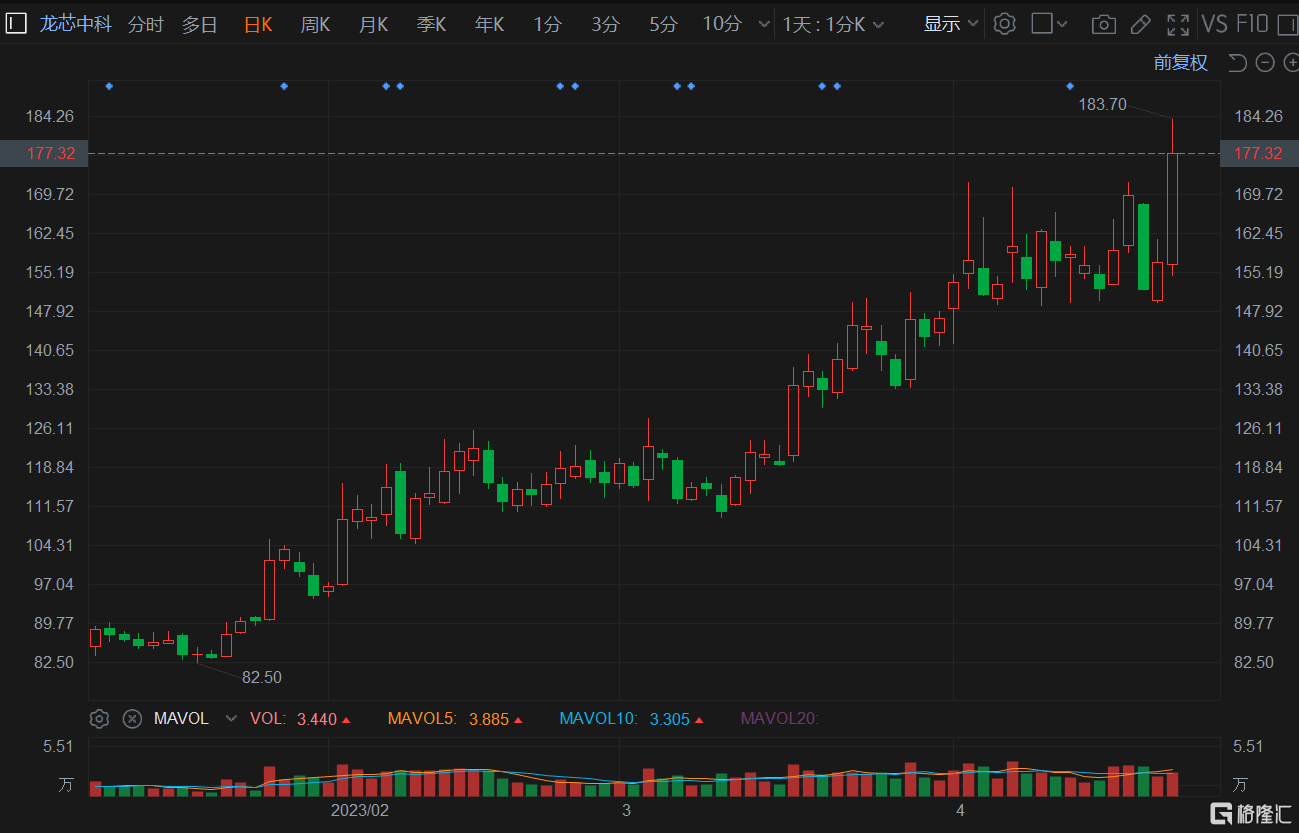This screenshot has width=1299, height=833.
Task: Select the 3分 three-minute interval
Action: pyautogui.click(x=605, y=24)
